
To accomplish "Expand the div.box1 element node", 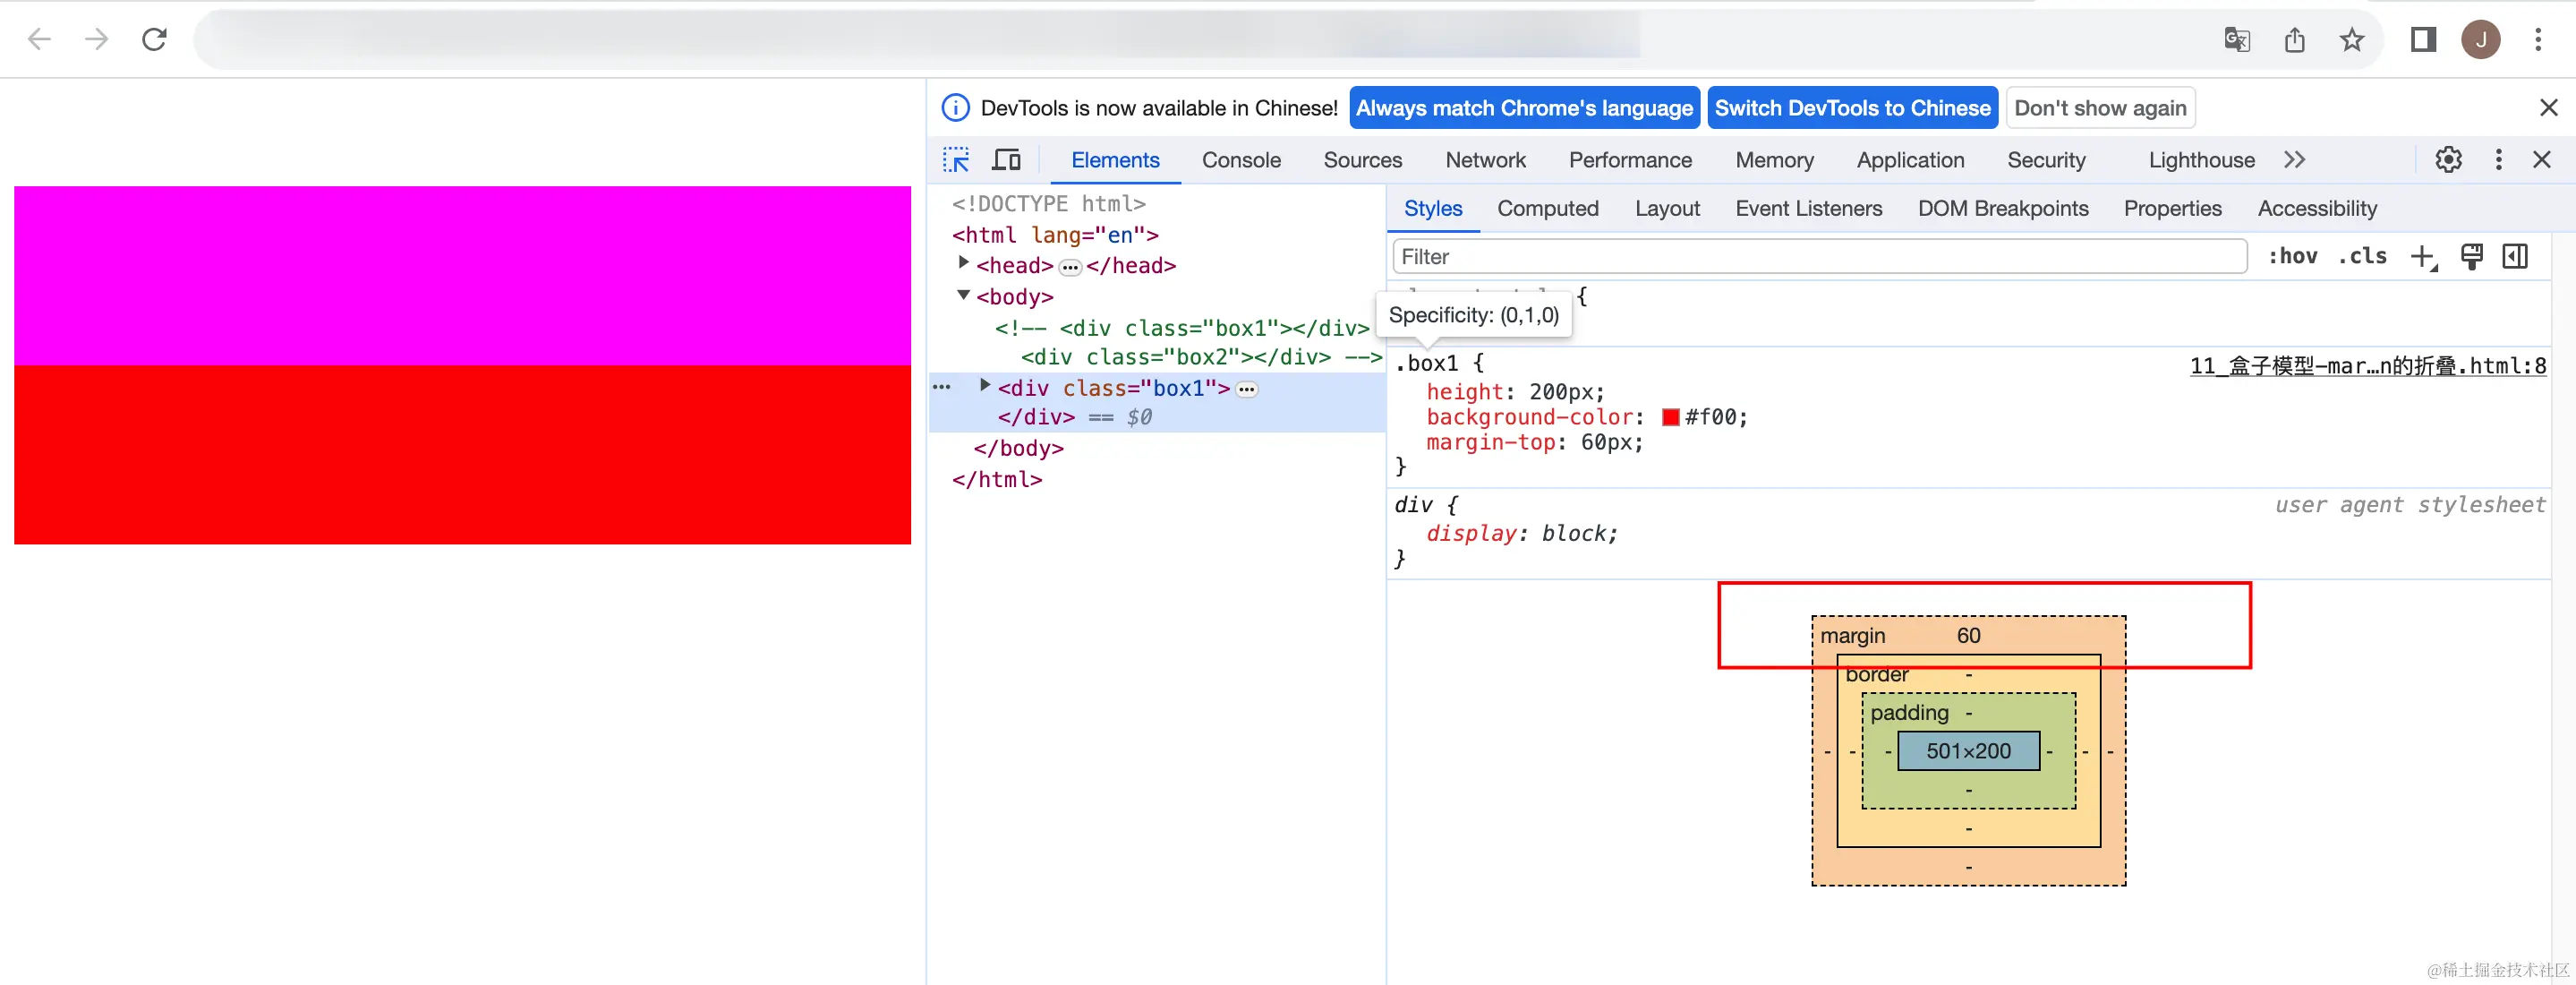I will click(x=985, y=386).
